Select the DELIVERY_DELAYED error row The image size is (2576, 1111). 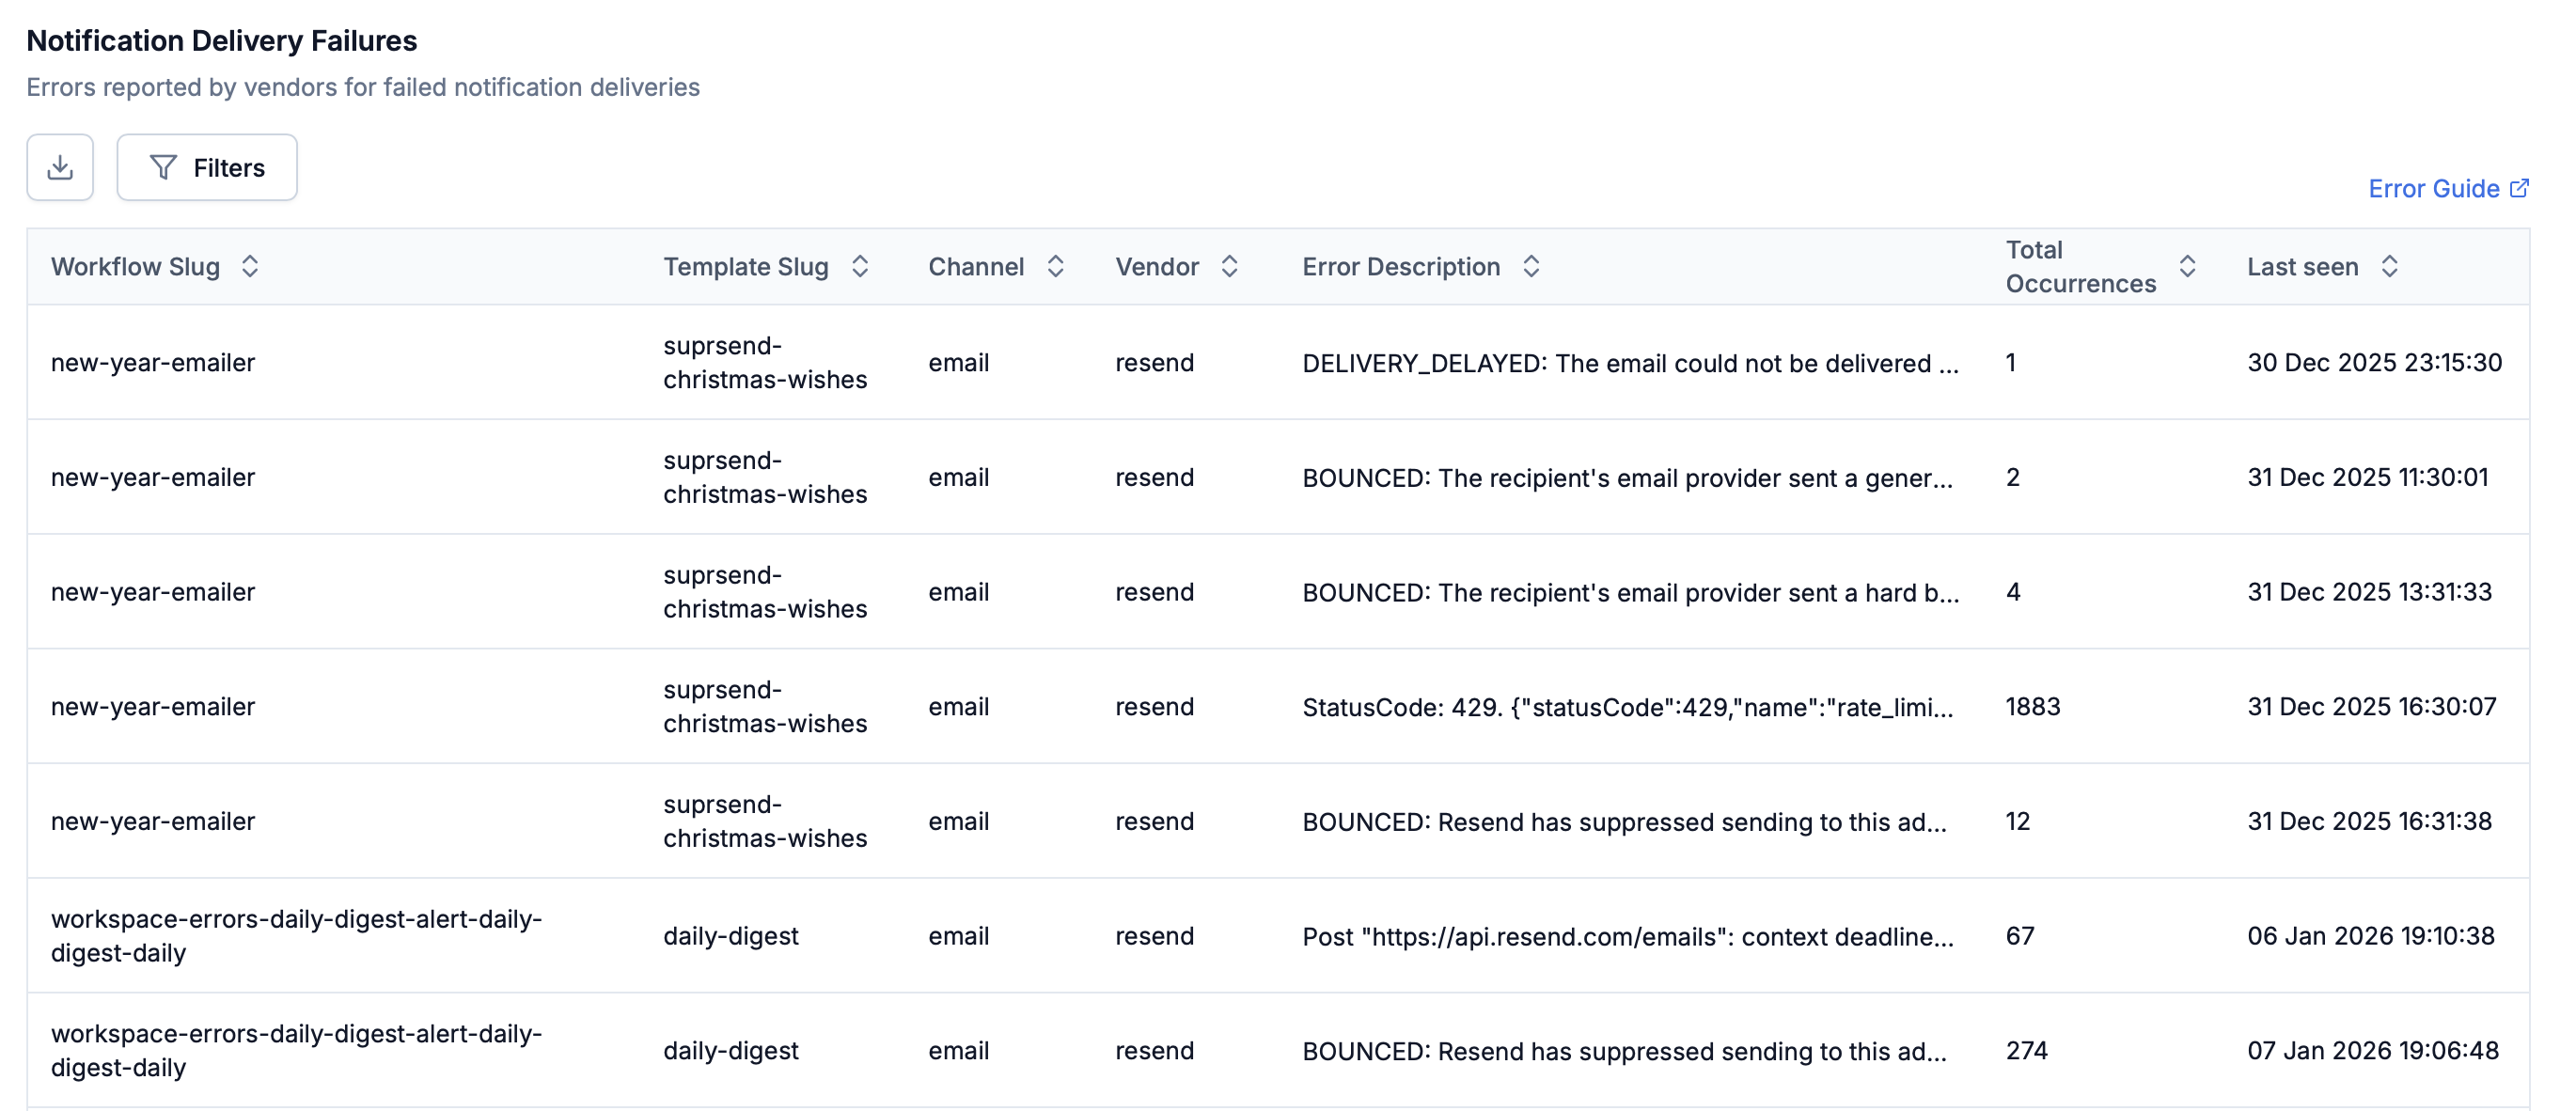click(1629, 363)
